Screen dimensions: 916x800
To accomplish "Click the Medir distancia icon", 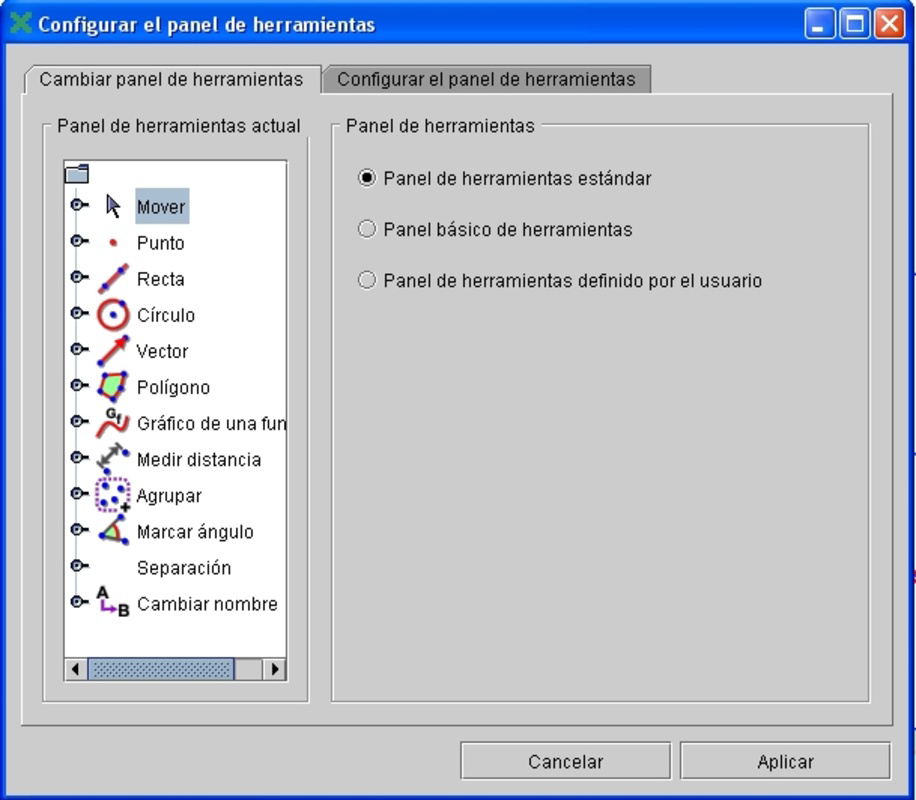I will 113,459.
